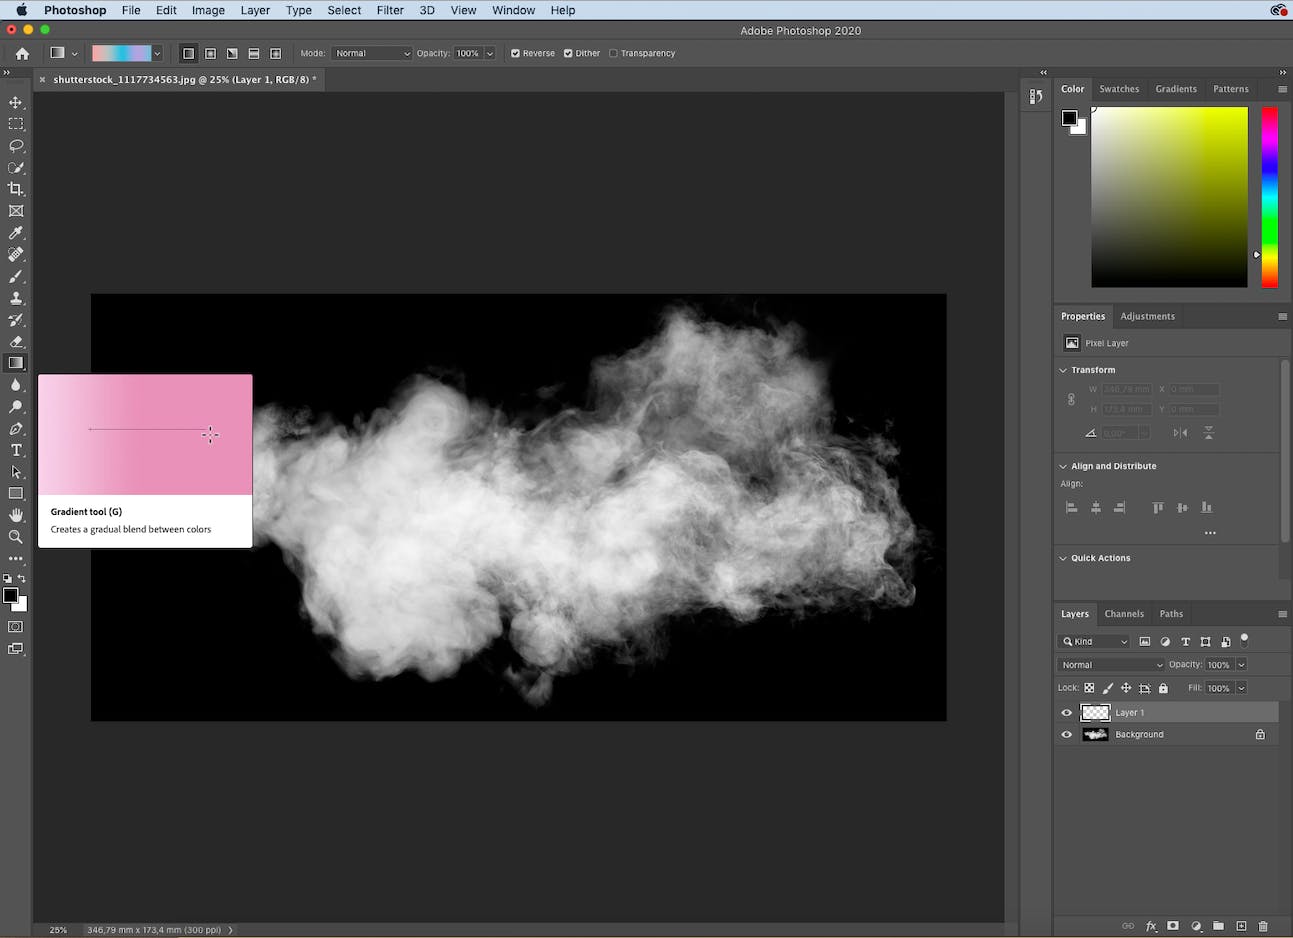1293x938 pixels.
Task: Click the Home button in options bar
Action: (22, 54)
